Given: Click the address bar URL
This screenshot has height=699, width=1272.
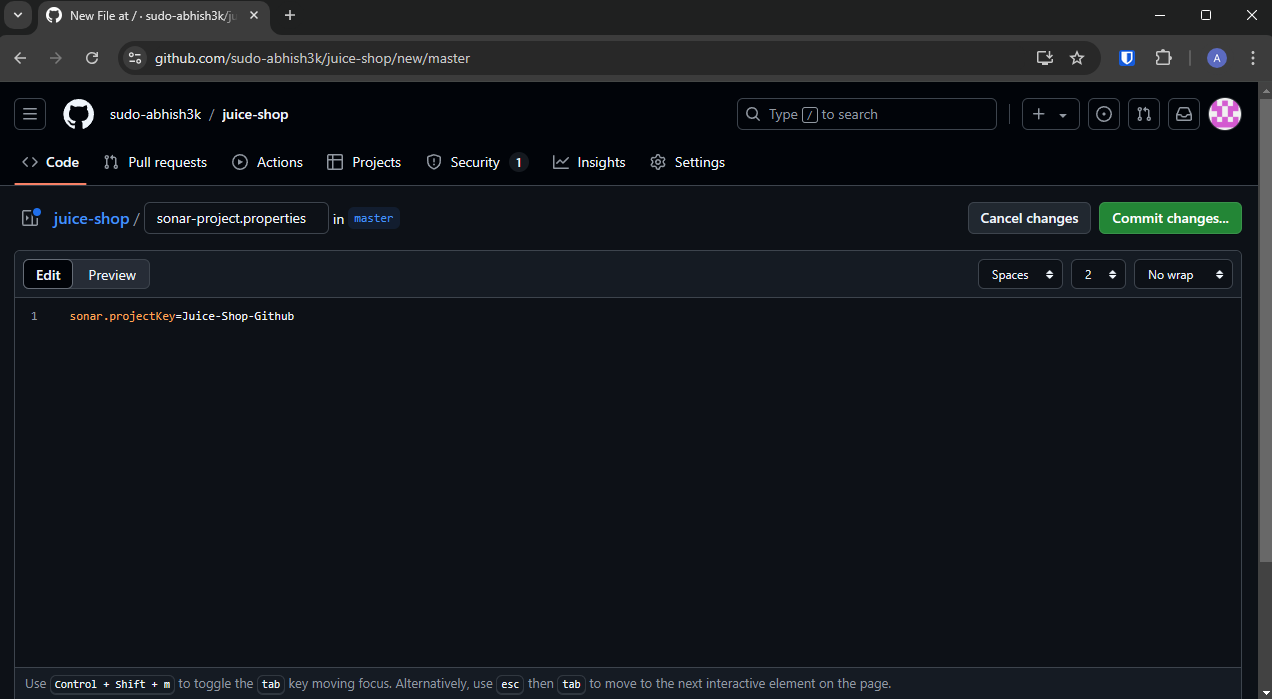Looking at the screenshot, I should pyautogui.click(x=312, y=58).
